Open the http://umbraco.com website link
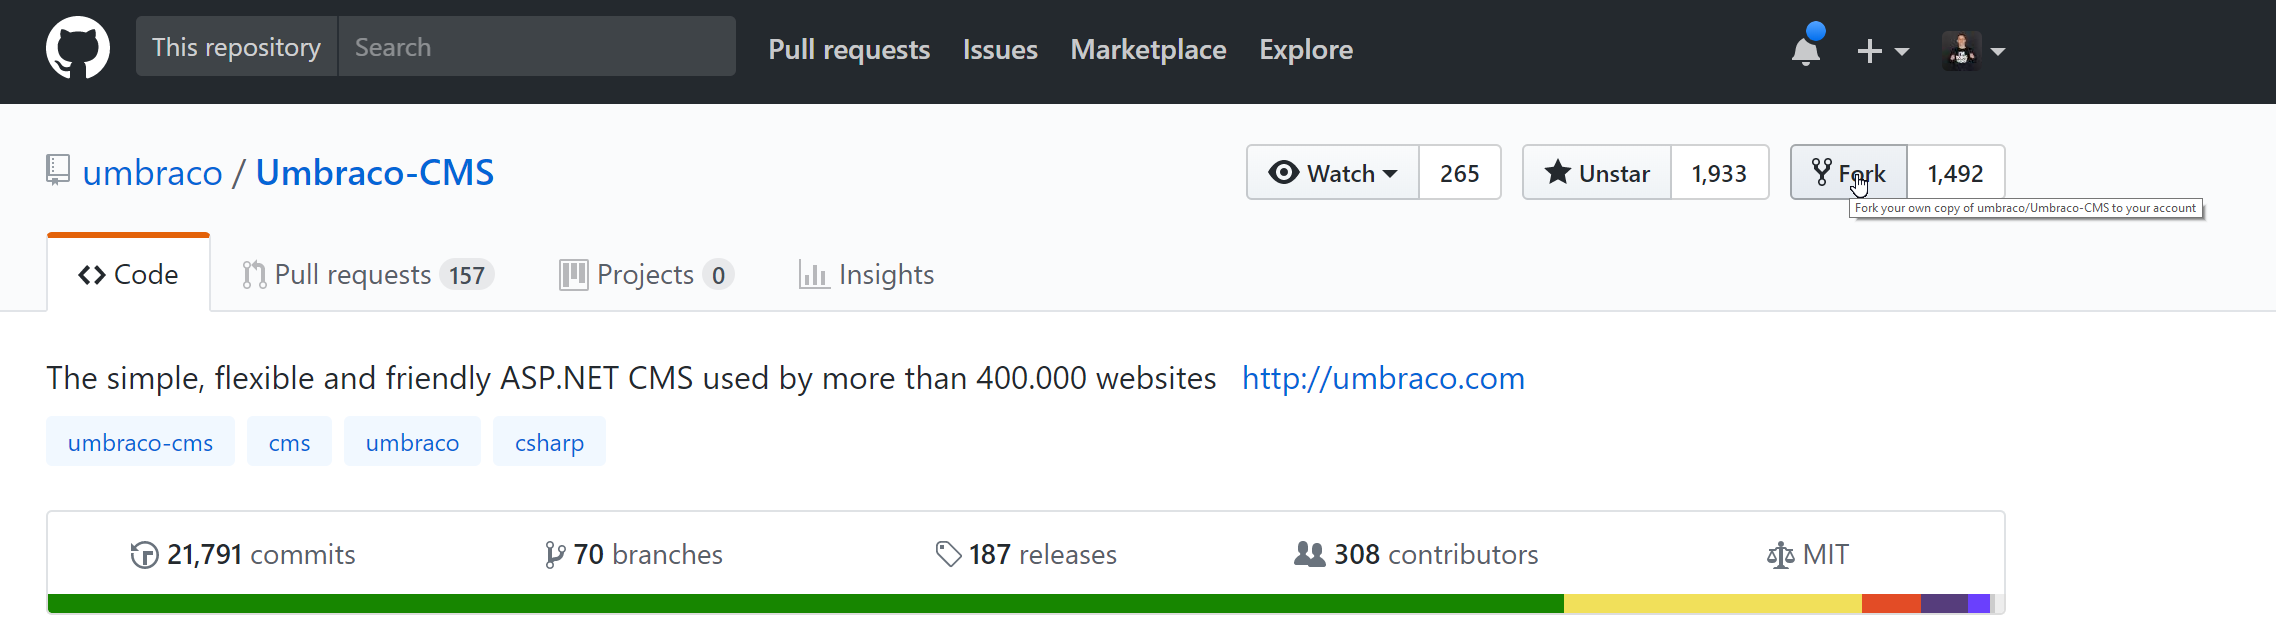 point(1383,378)
